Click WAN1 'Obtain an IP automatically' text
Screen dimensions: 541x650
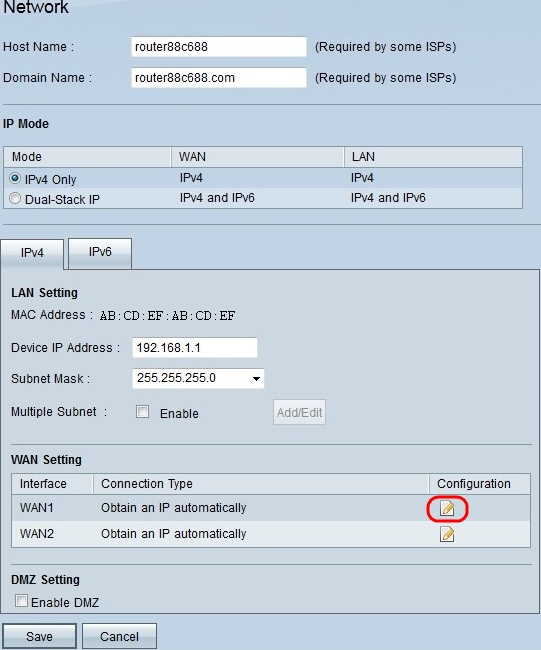174,508
